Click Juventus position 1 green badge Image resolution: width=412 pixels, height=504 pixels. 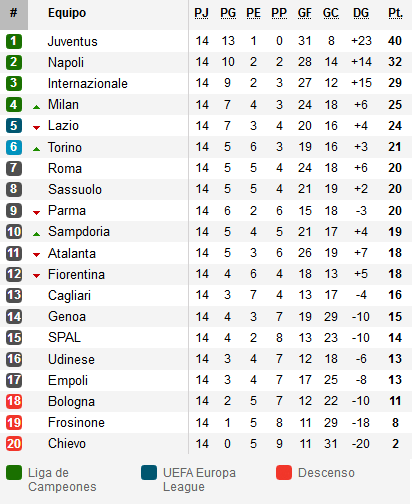point(14,41)
